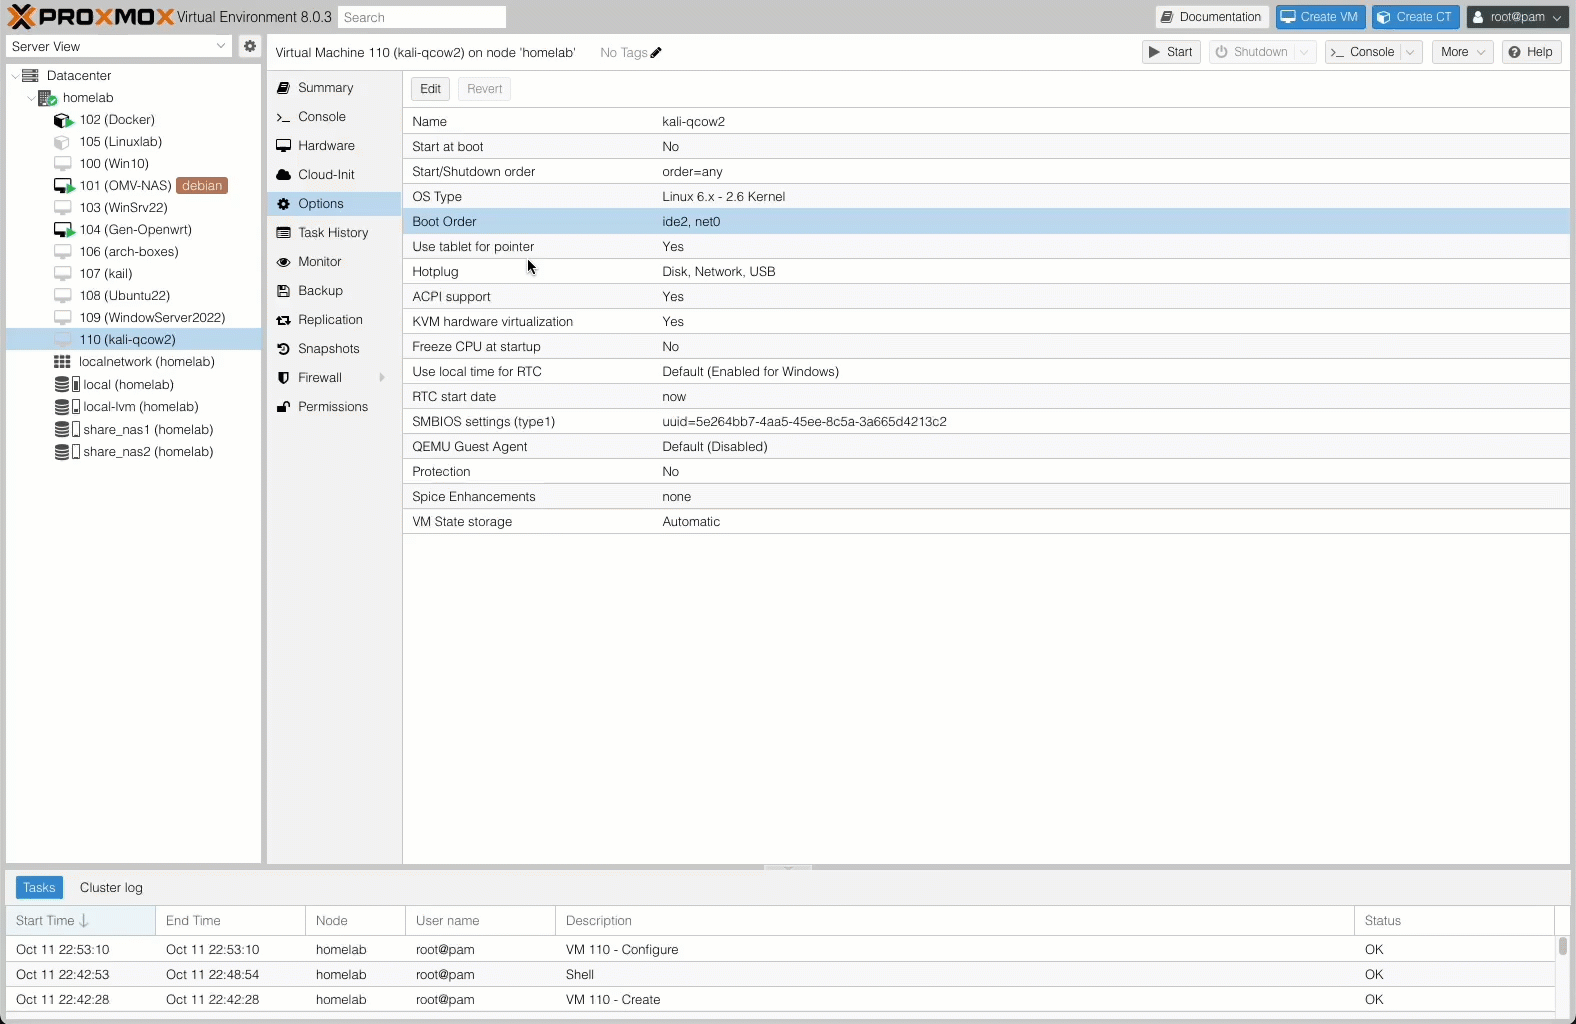Image resolution: width=1576 pixels, height=1024 pixels.
Task: Open Documentation
Action: [x=1212, y=17]
